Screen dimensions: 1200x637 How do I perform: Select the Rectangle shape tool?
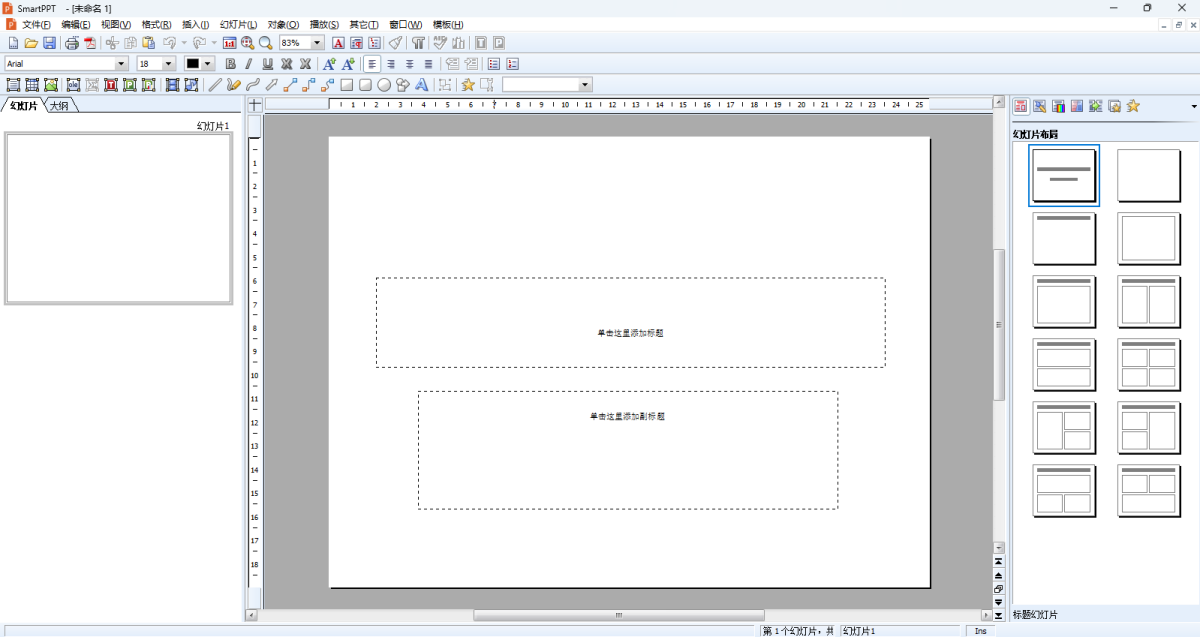[x=345, y=85]
